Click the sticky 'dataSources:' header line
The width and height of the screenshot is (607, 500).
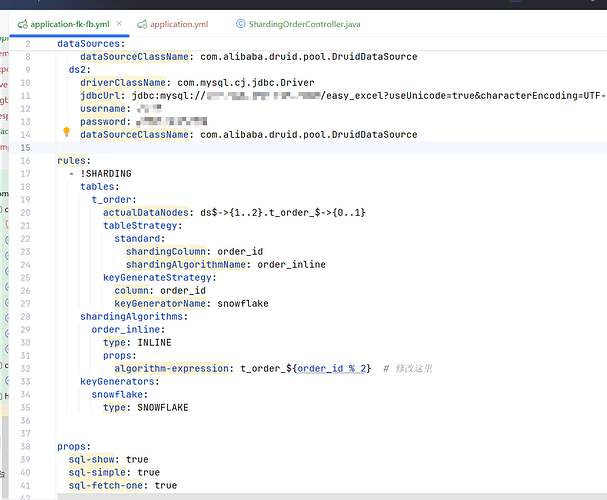[x=91, y=44]
